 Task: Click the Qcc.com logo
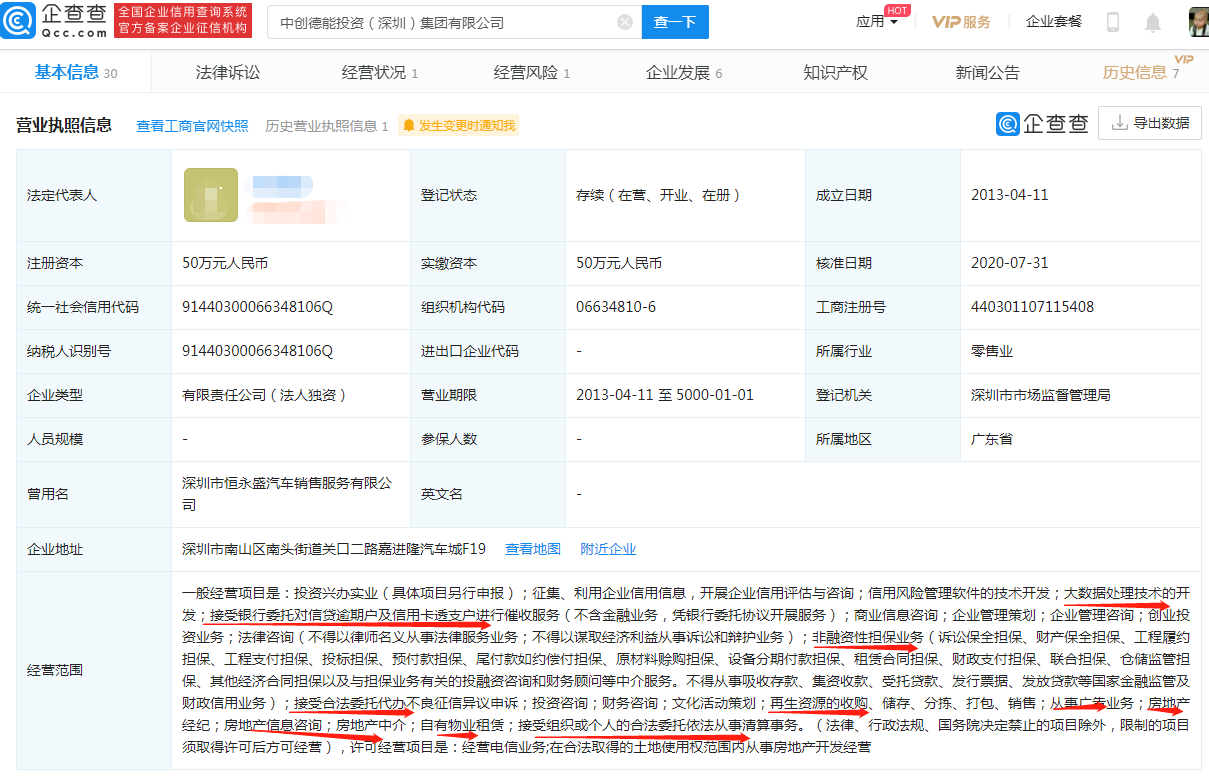click(55, 21)
